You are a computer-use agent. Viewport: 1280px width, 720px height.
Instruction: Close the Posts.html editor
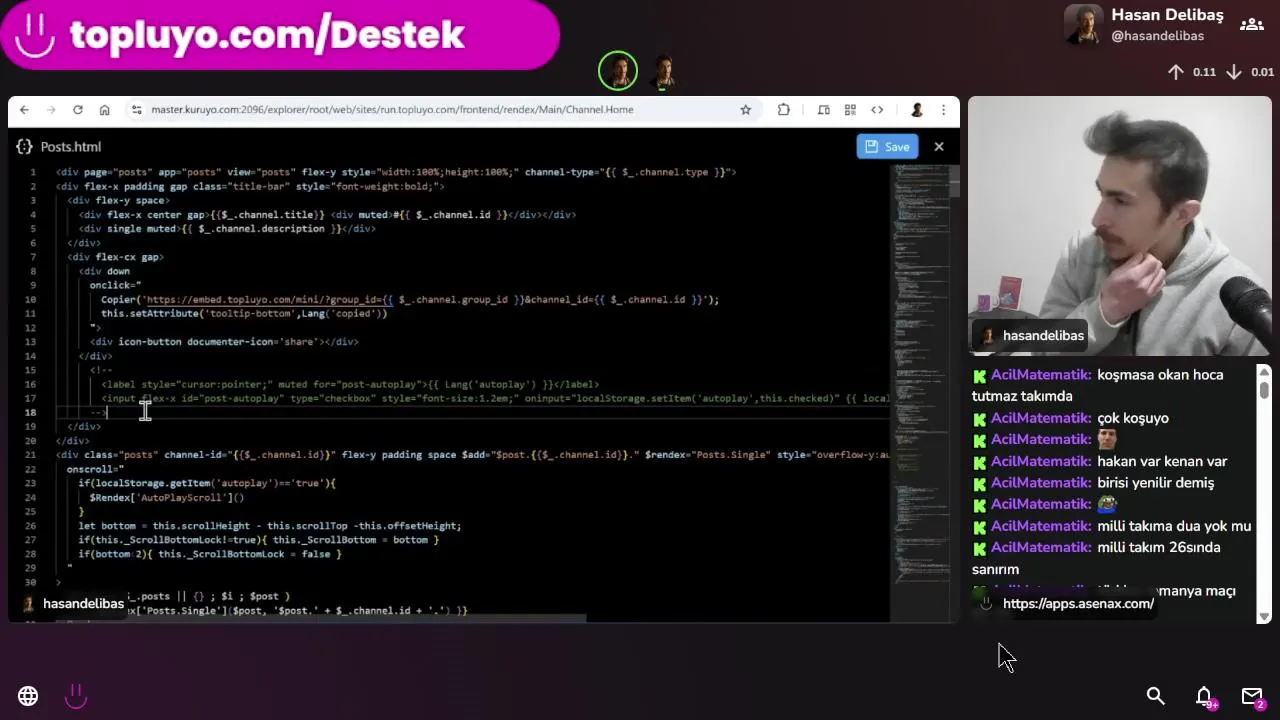point(939,147)
